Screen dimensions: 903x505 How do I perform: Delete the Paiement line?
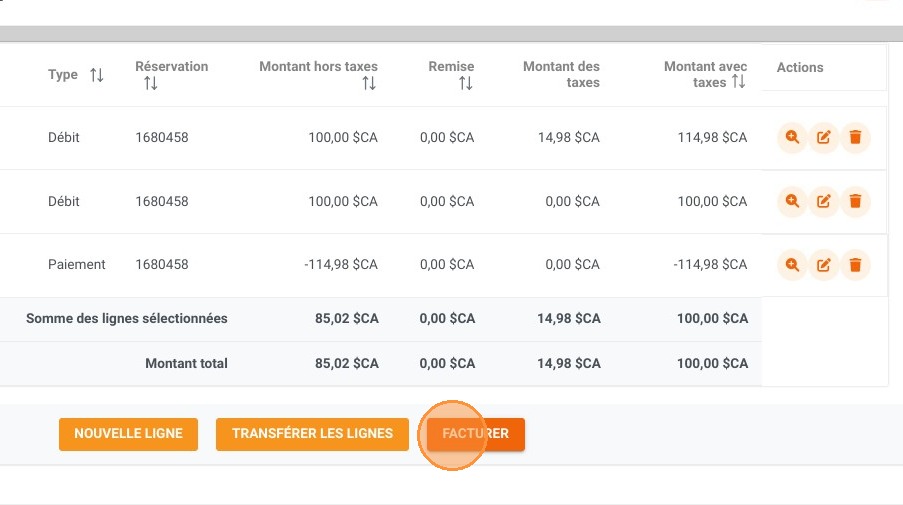(x=855, y=264)
